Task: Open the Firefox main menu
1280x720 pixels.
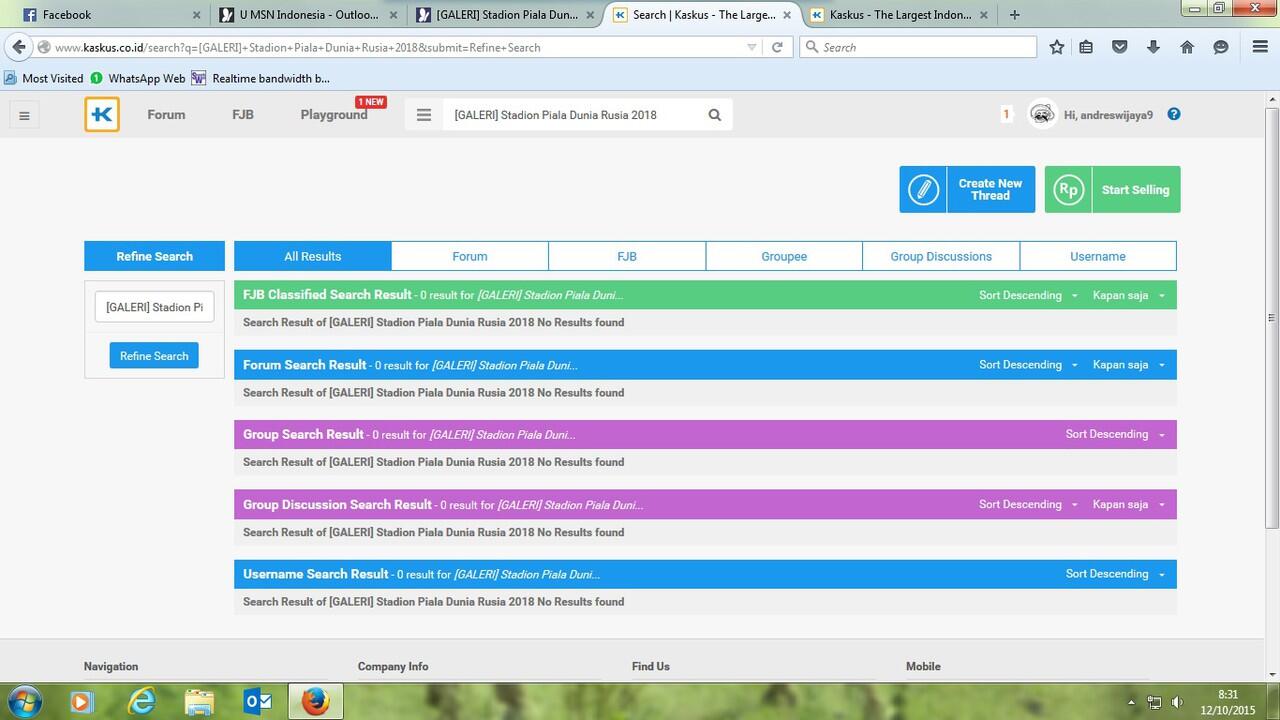Action: click(x=1260, y=47)
